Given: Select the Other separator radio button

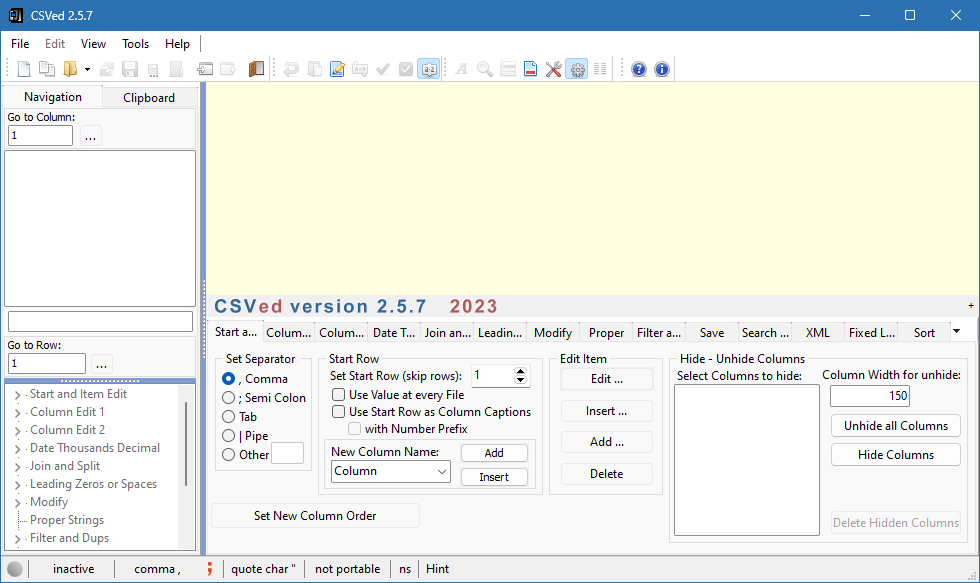Looking at the screenshot, I should coord(229,455).
